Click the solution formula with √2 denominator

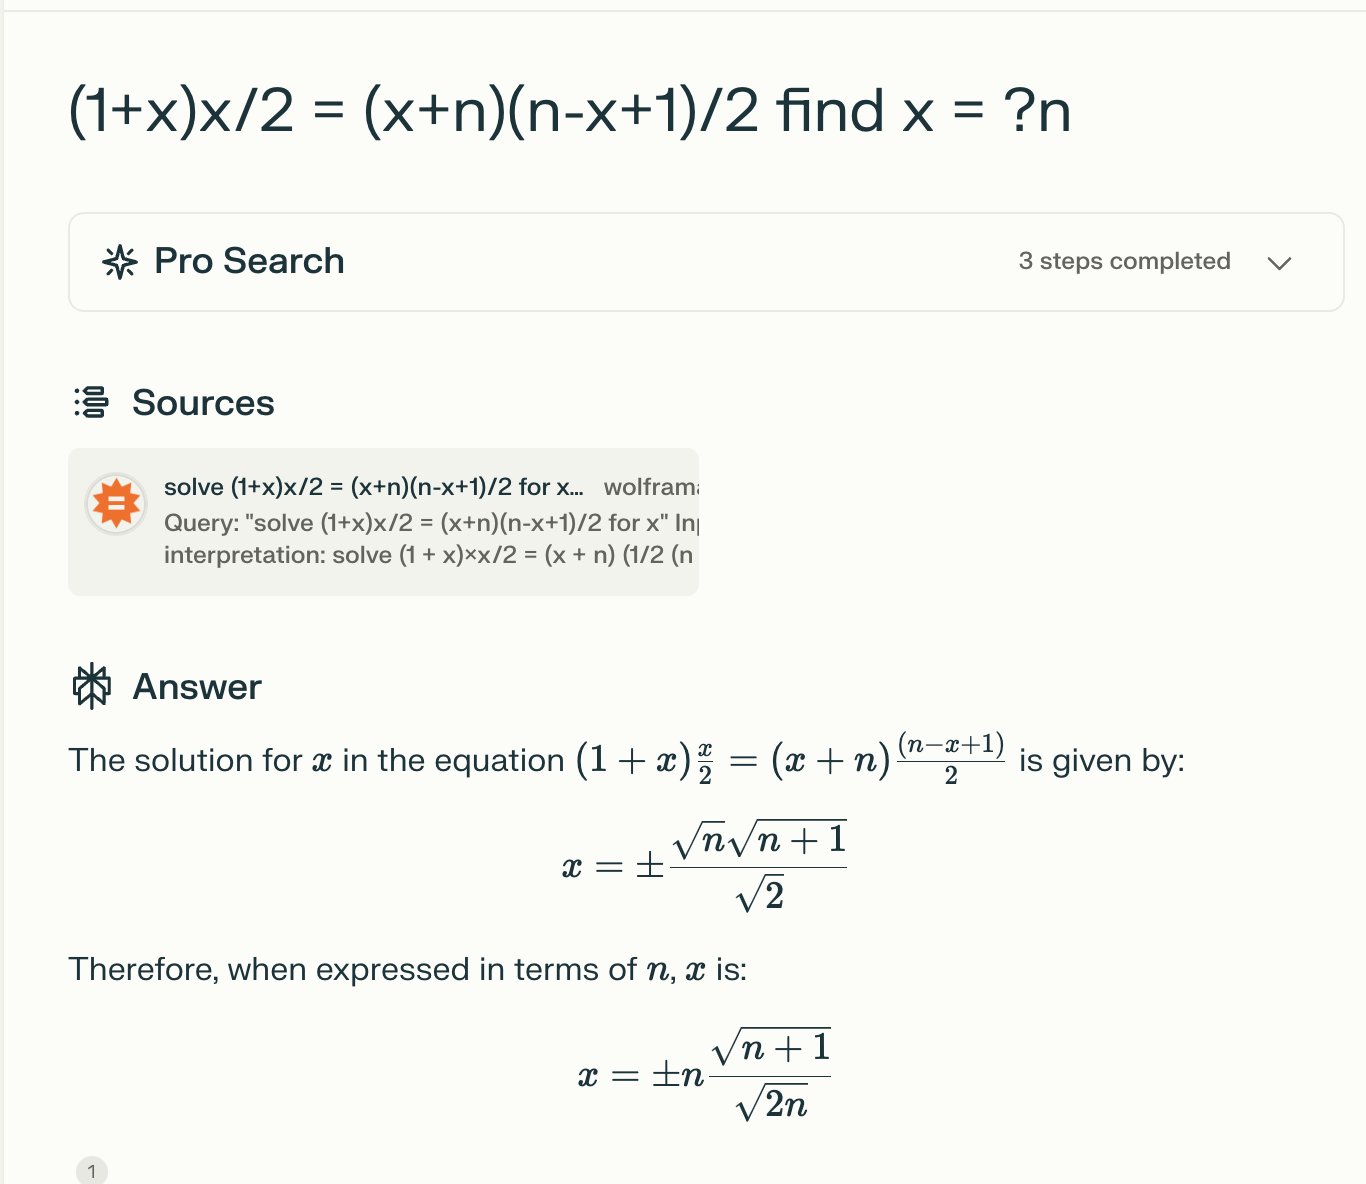705,866
